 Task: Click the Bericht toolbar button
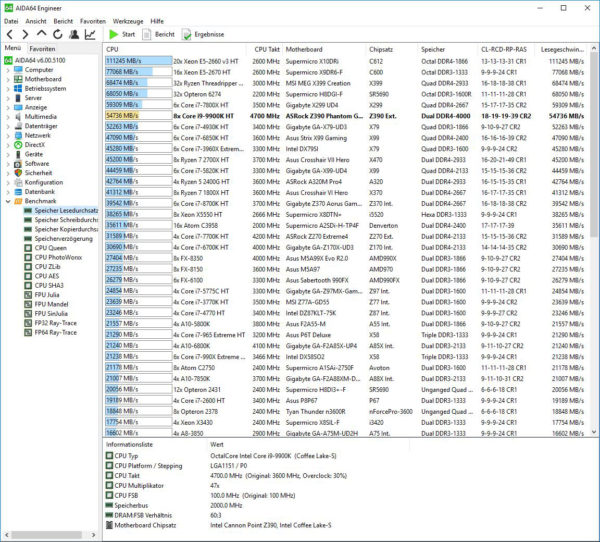pyautogui.click(x=158, y=34)
